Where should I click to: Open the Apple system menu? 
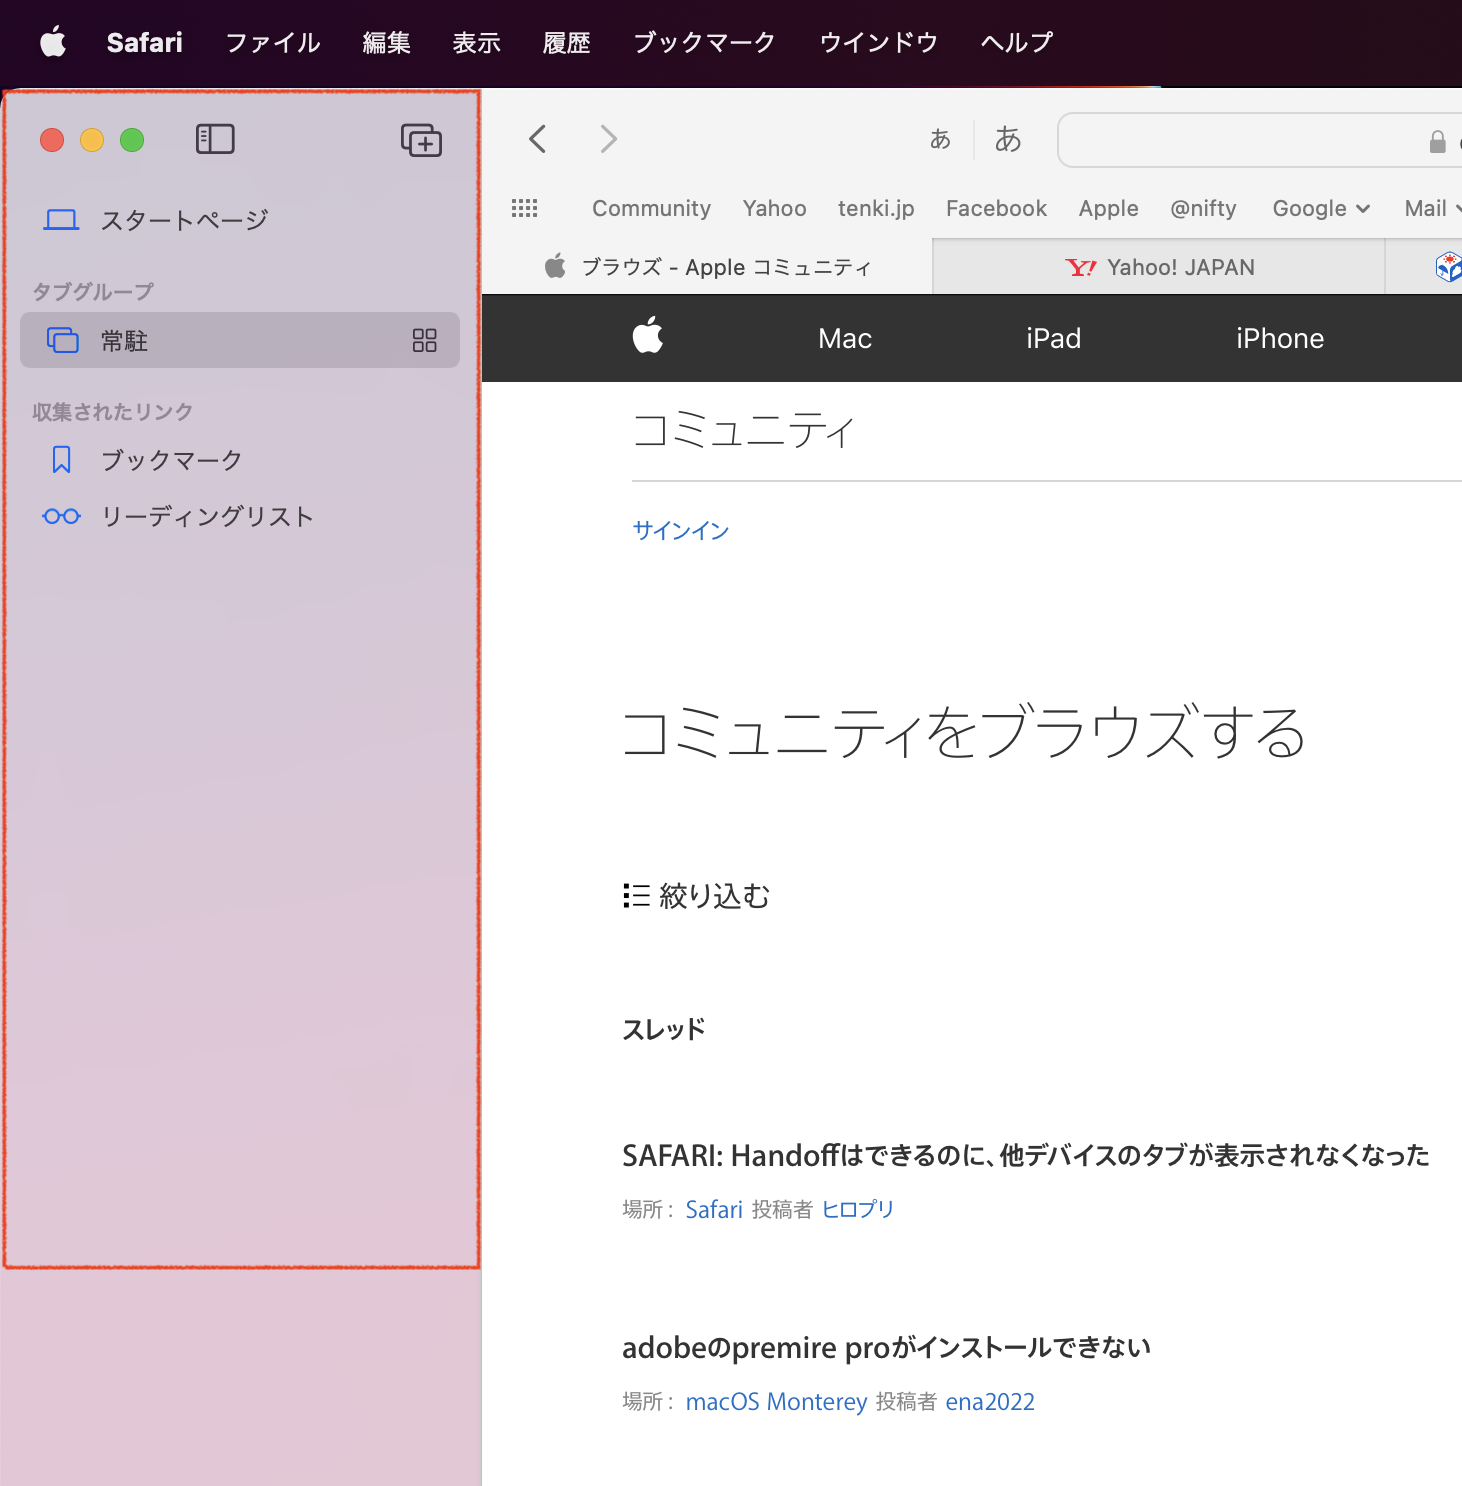[53, 42]
